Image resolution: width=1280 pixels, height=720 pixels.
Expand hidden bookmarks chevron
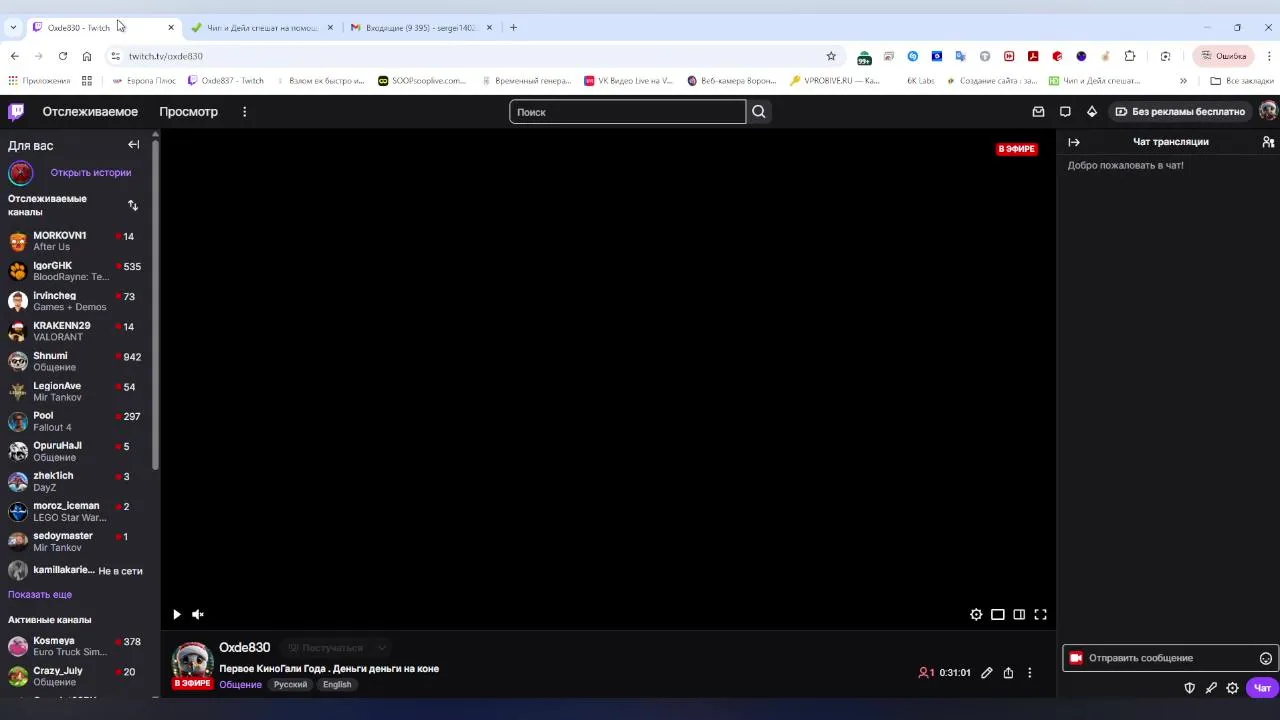pos(1183,81)
